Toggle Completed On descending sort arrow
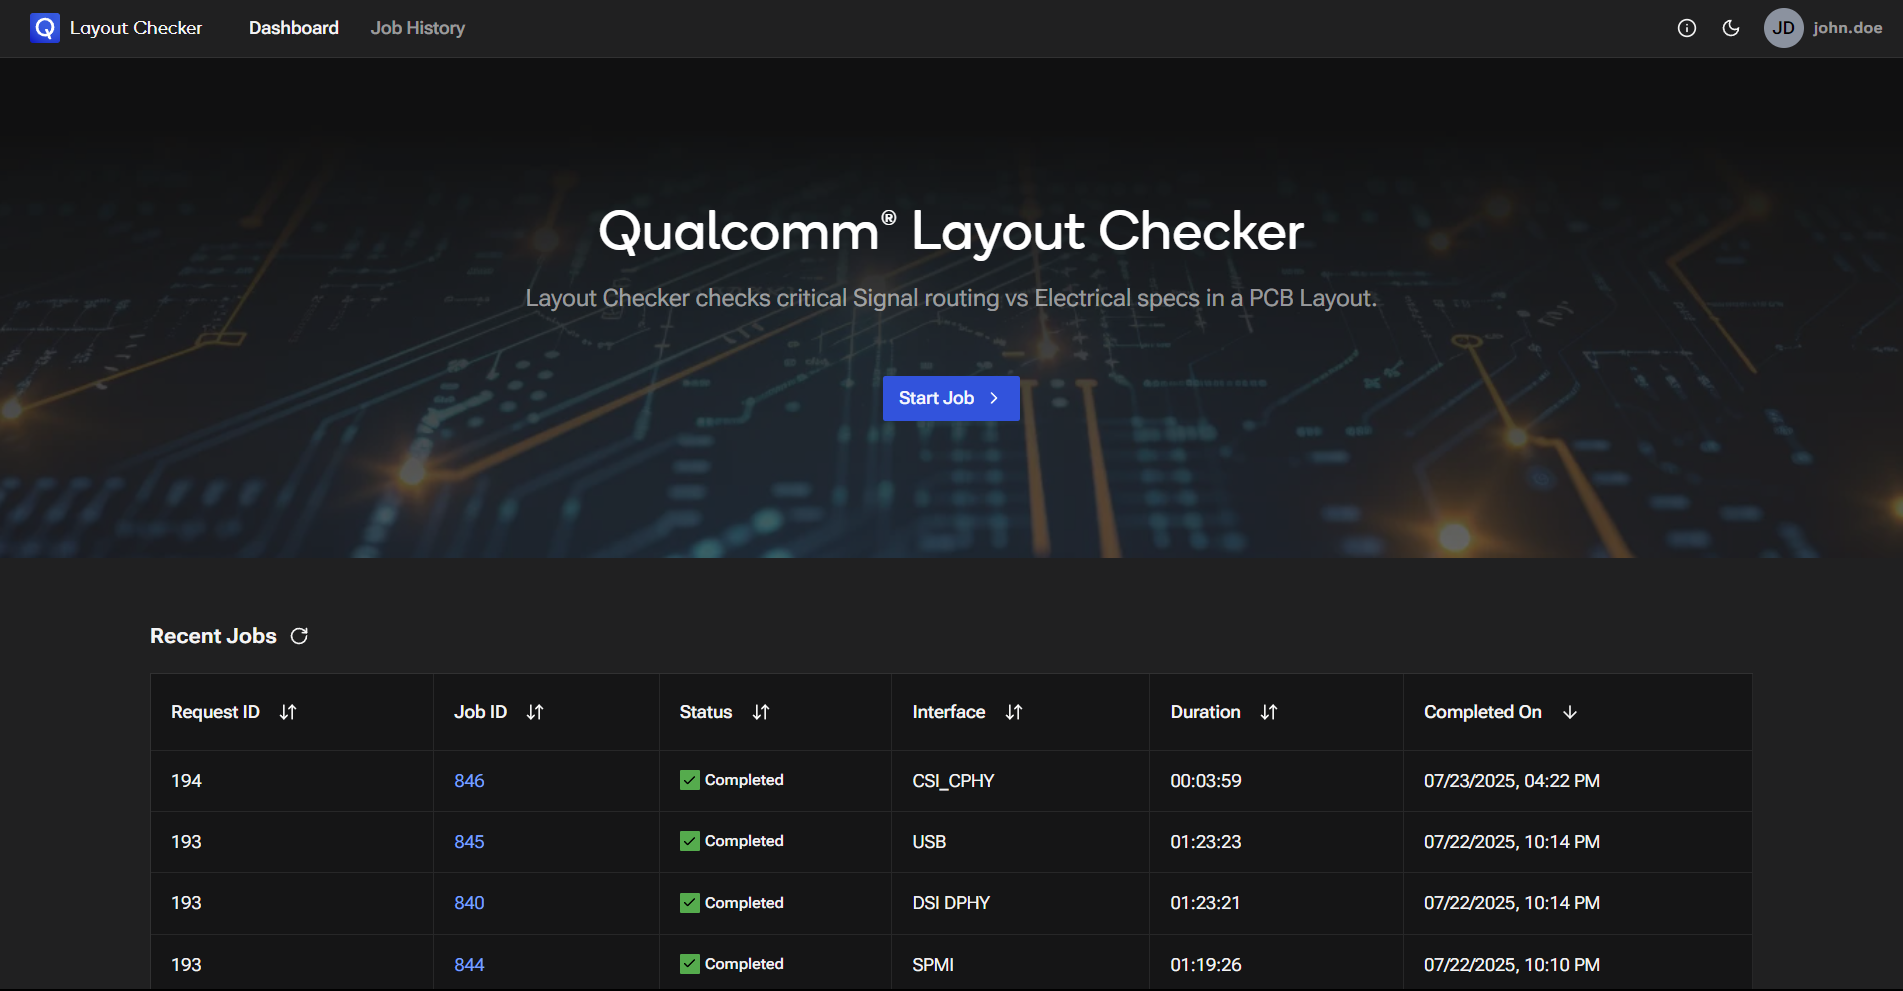1903x991 pixels. pyautogui.click(x=1570, y=712)
